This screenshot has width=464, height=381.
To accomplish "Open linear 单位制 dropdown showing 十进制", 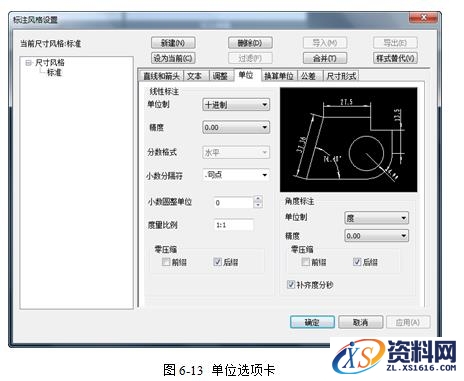I will click(236, 105).
